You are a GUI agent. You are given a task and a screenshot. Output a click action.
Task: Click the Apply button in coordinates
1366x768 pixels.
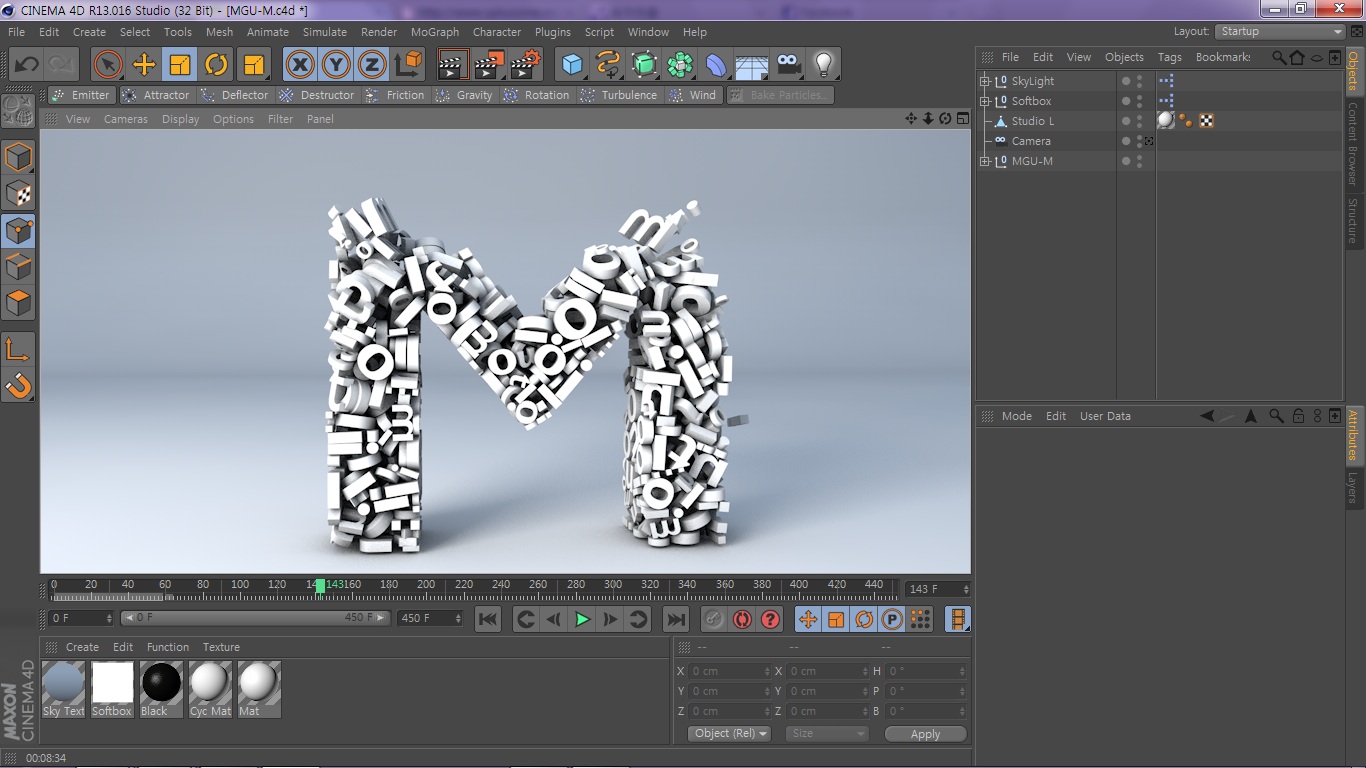925,733
